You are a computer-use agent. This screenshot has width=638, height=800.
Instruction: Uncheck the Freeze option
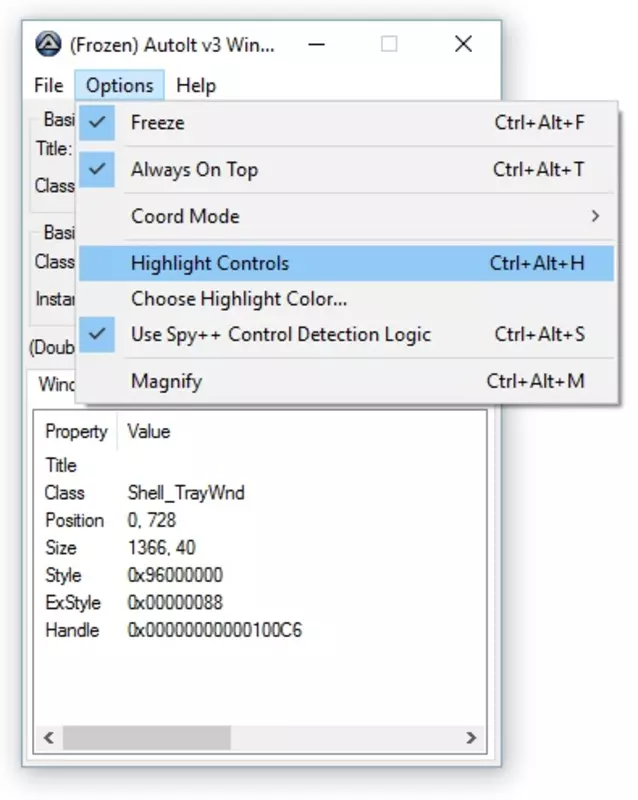click(x=347, y=122)
